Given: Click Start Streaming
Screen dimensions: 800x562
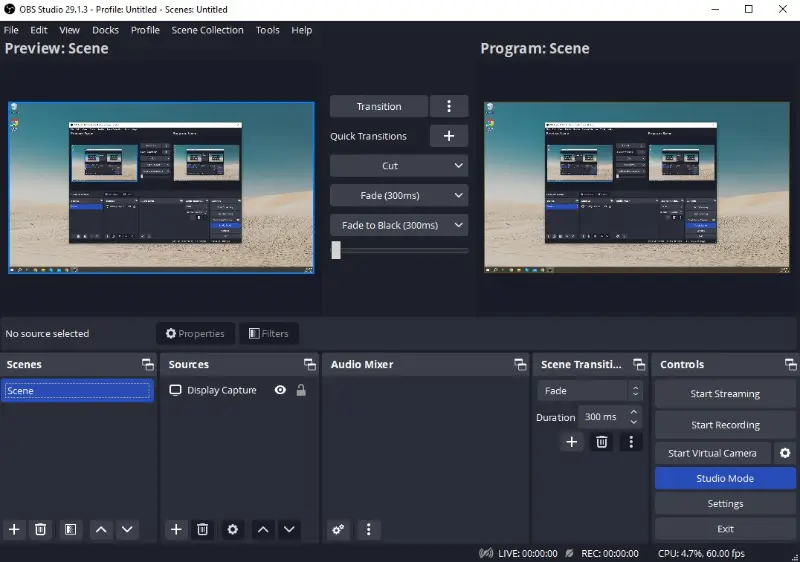Looking at the screenshot, I should (725, 394).
